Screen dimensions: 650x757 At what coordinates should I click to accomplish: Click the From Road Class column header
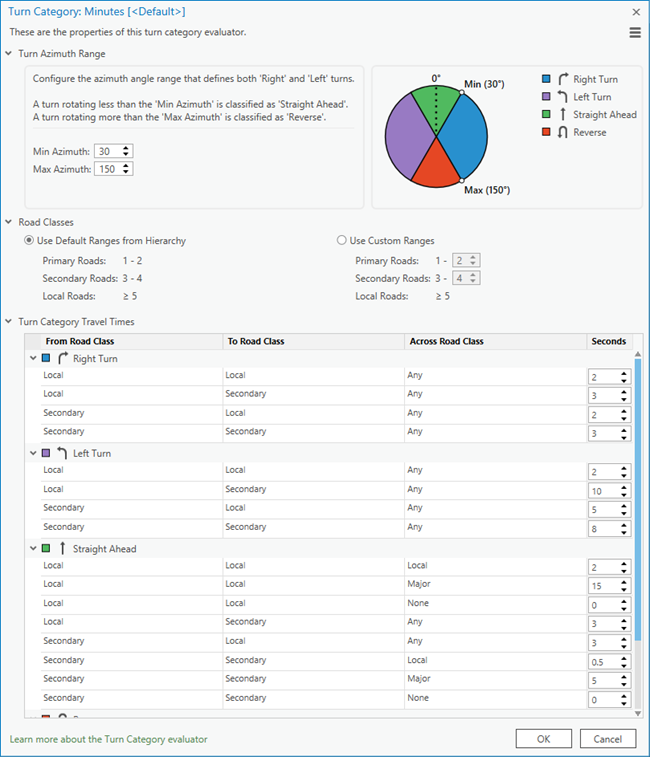pos(79,341)
